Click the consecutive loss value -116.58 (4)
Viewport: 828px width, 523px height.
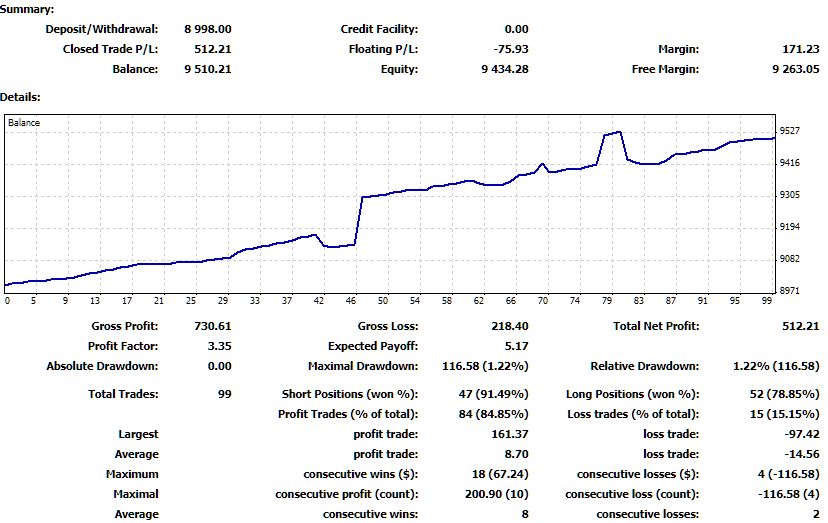788,494
